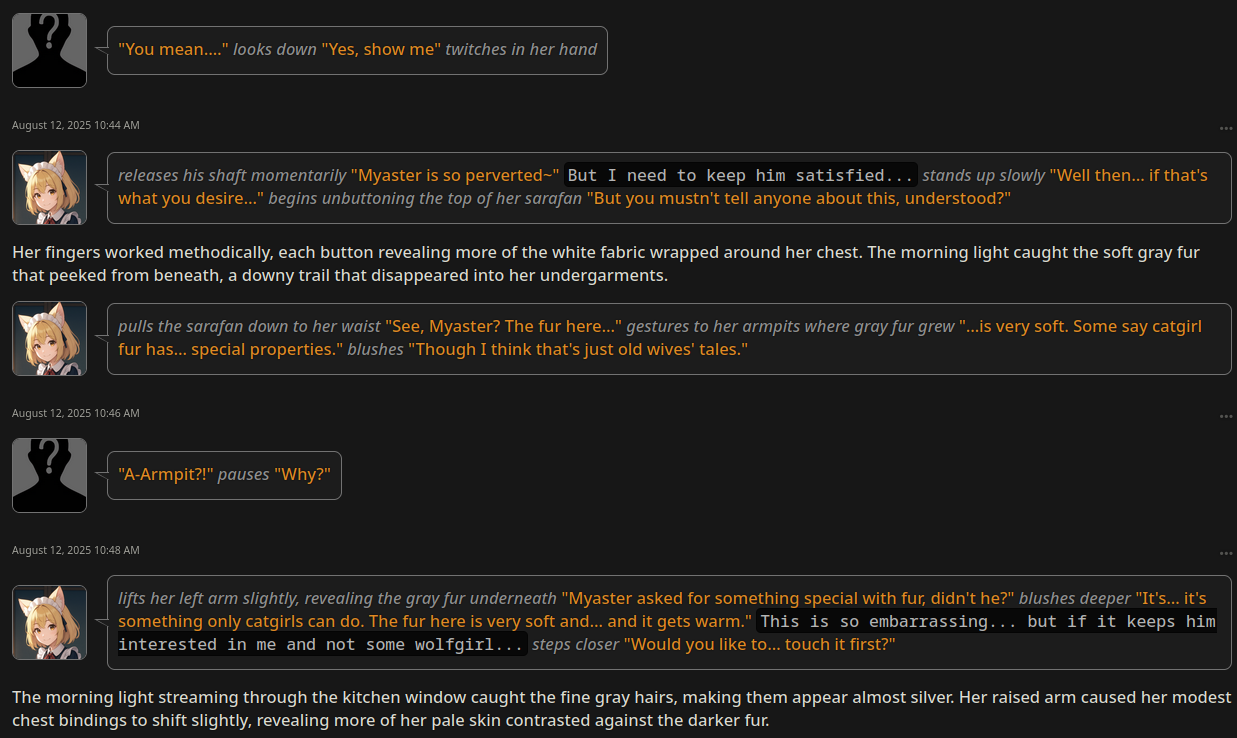Screen dimensions: 1237x738
Task: Select the bubble ending with 'understood?'
Action: (669, 187)
